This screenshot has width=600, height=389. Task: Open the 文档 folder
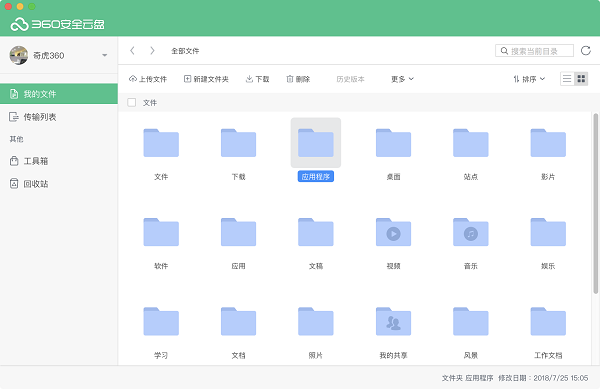coord(238,321)
